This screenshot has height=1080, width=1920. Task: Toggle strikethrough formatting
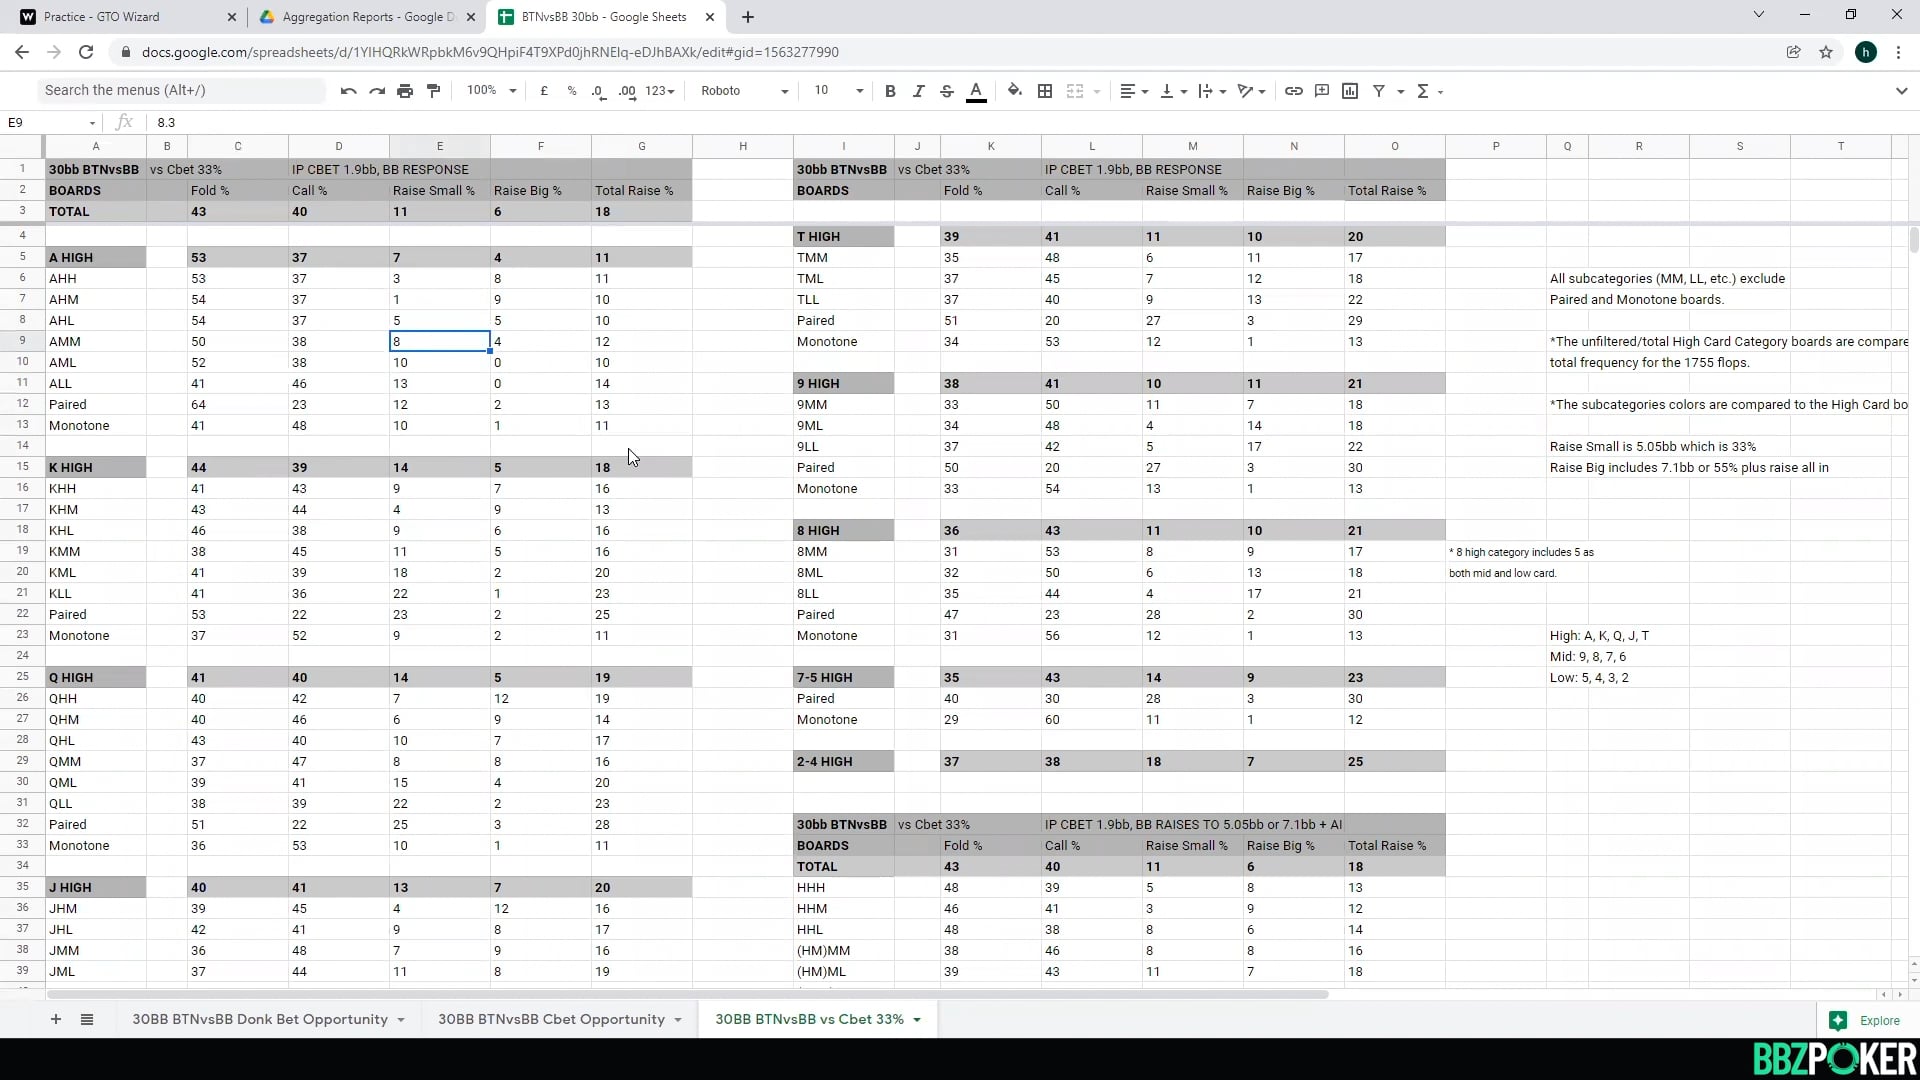[x=947, y=90]
